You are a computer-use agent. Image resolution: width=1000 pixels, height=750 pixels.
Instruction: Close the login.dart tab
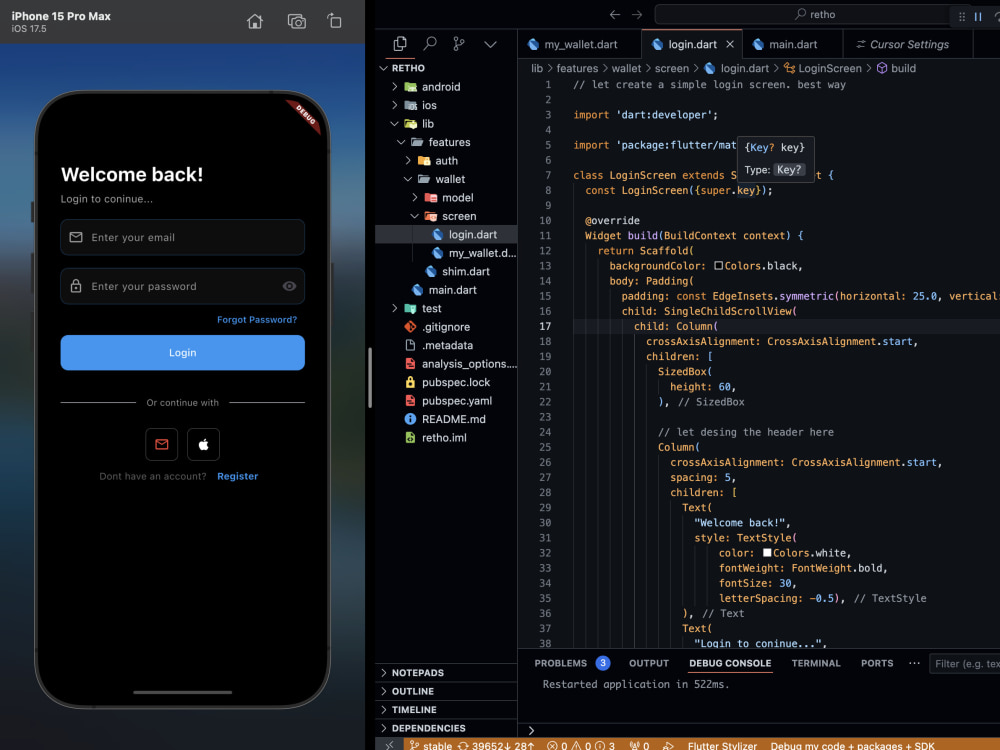coord(730,44)
